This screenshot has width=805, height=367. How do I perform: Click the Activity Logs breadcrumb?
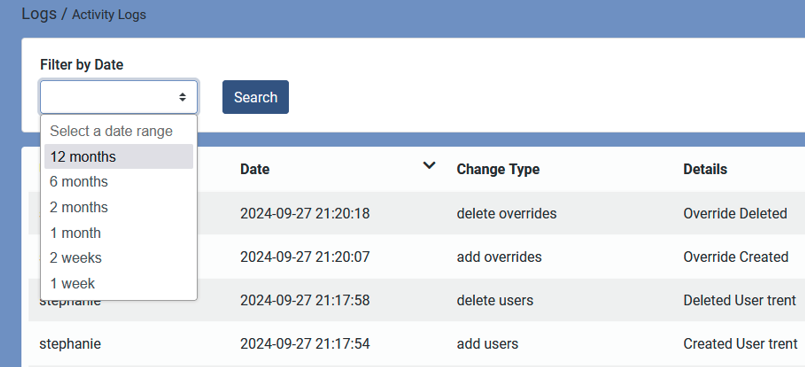pyautogui.click(x=109, y=15)
